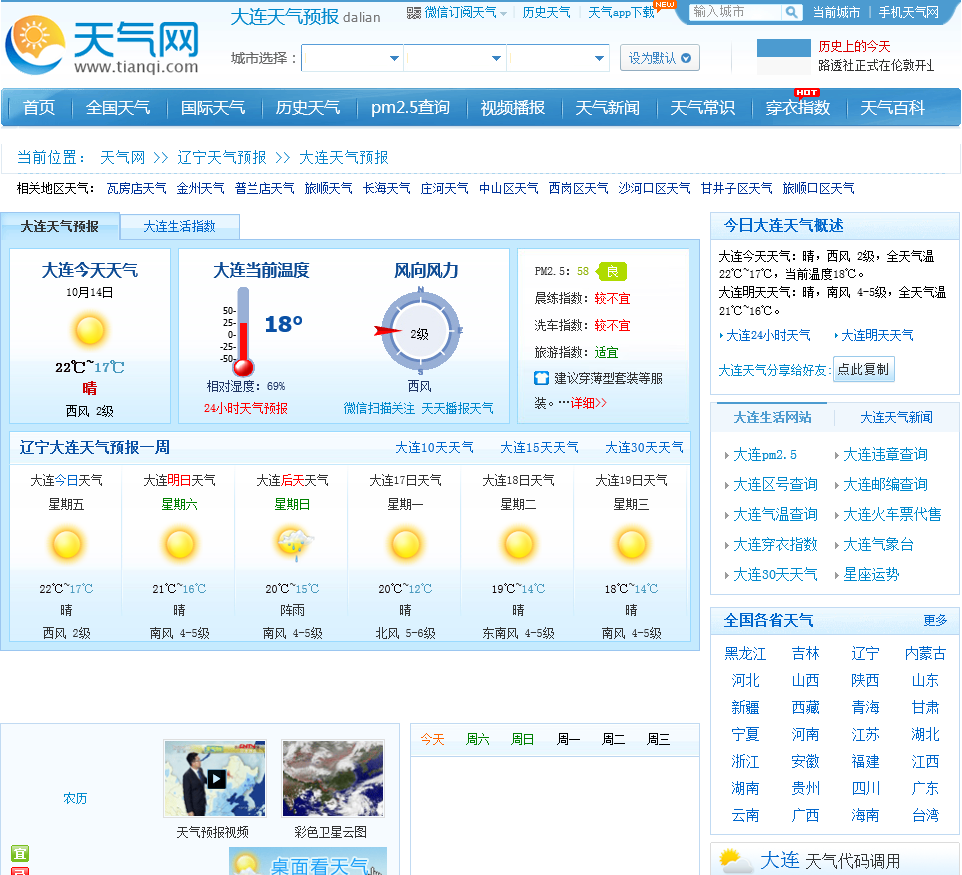Click sunny icon for 星期五 forecast
The width and height of the screenshot is (962, 875).
(66, 544)
